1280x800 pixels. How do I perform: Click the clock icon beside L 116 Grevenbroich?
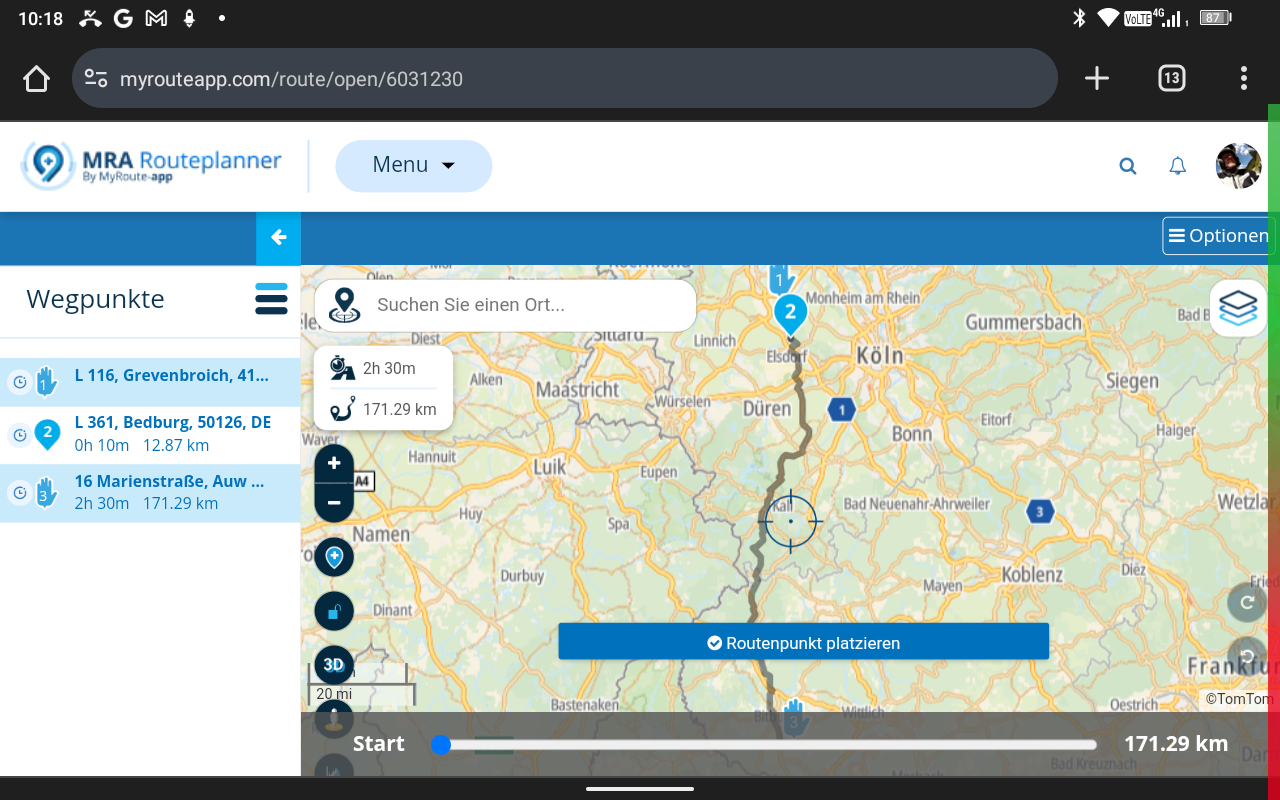(19, 382)
